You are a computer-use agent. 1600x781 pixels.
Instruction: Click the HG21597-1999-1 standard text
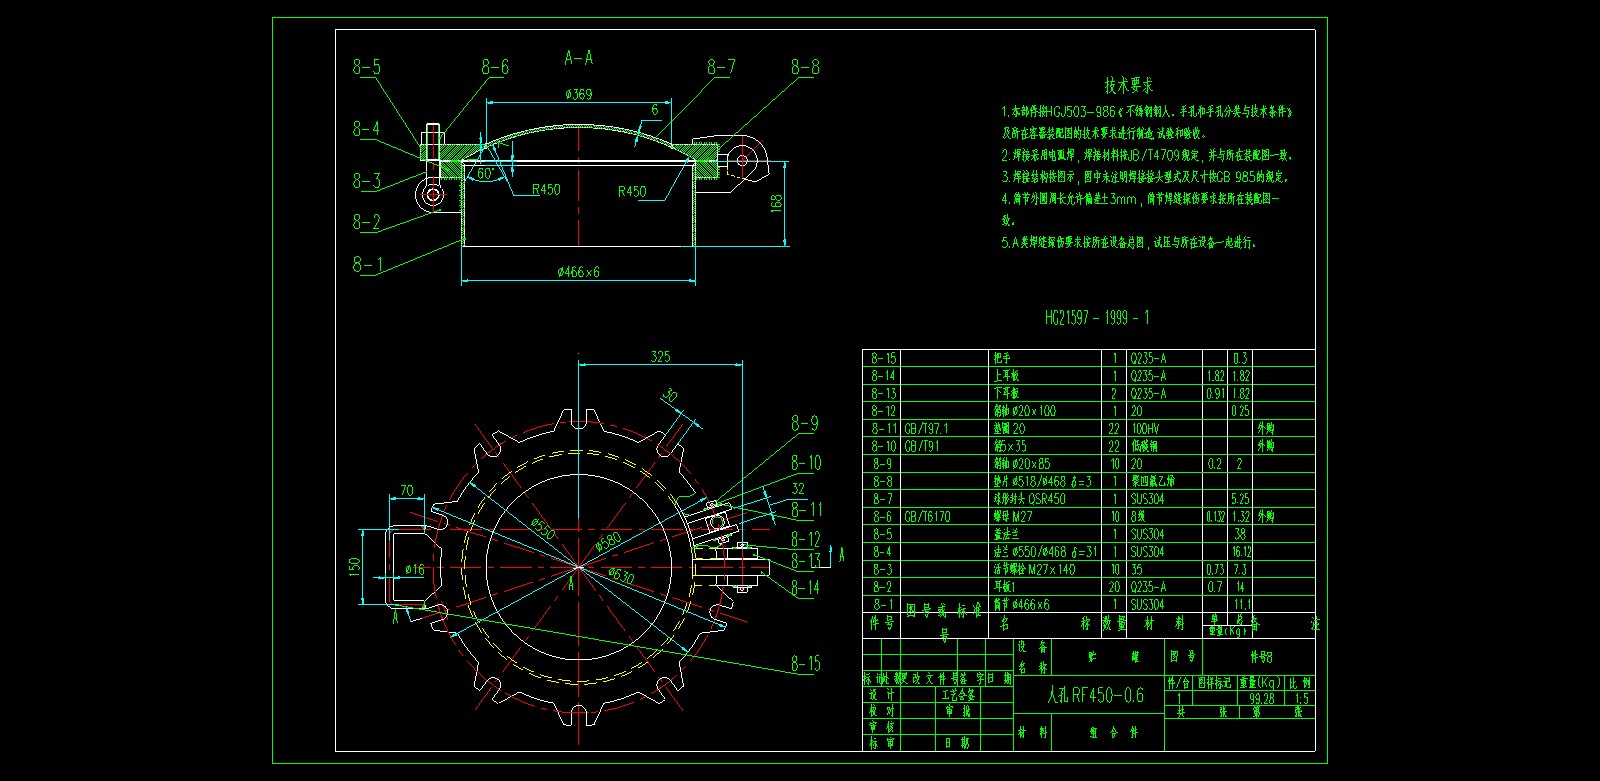[1097, 318]
